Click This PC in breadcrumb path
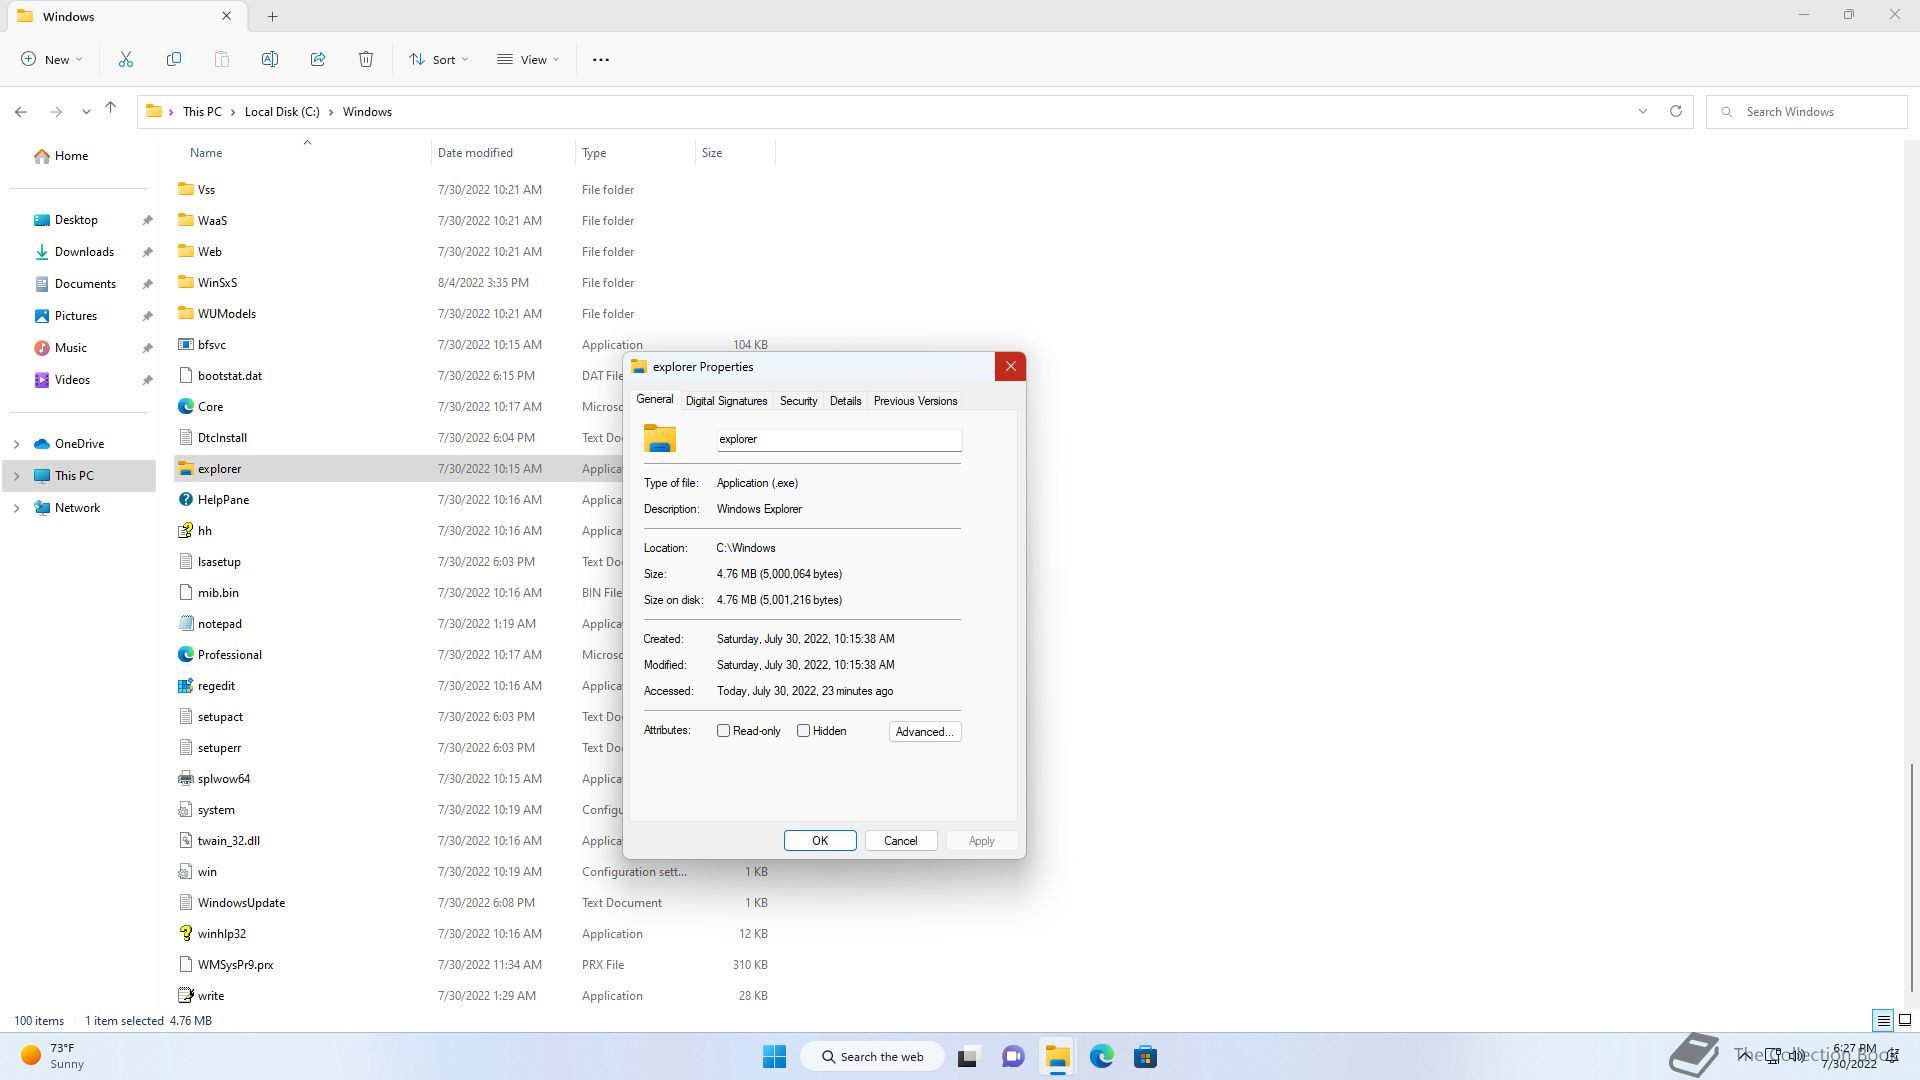 click(x=202, y=112)
